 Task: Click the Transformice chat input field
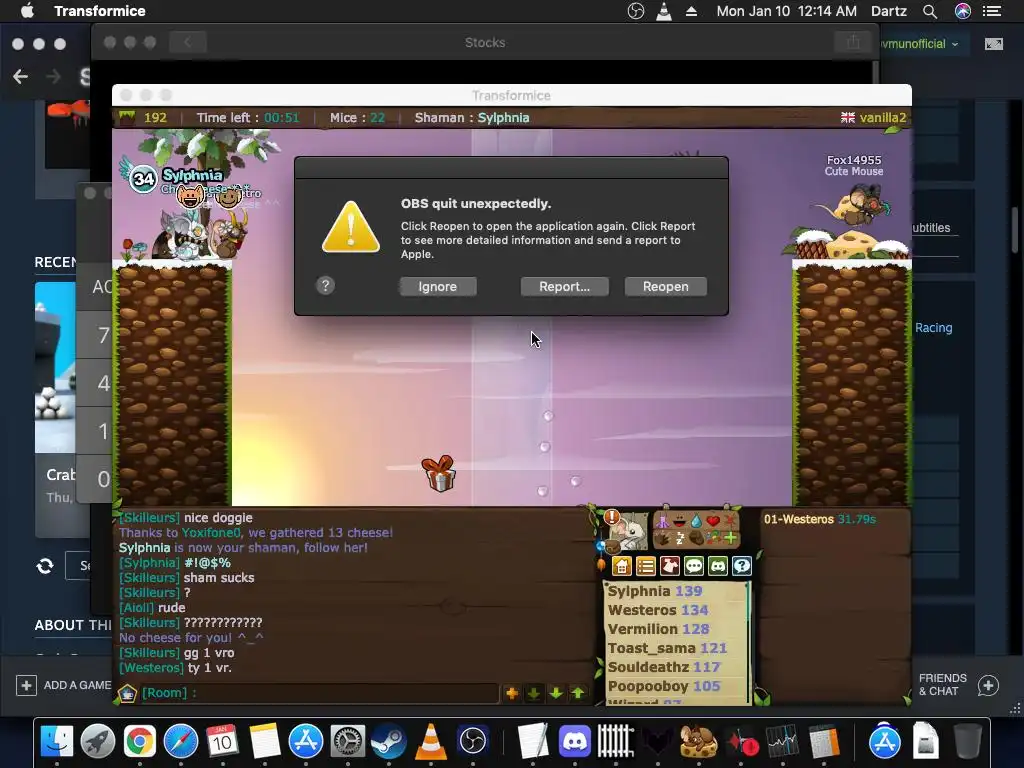320,693
